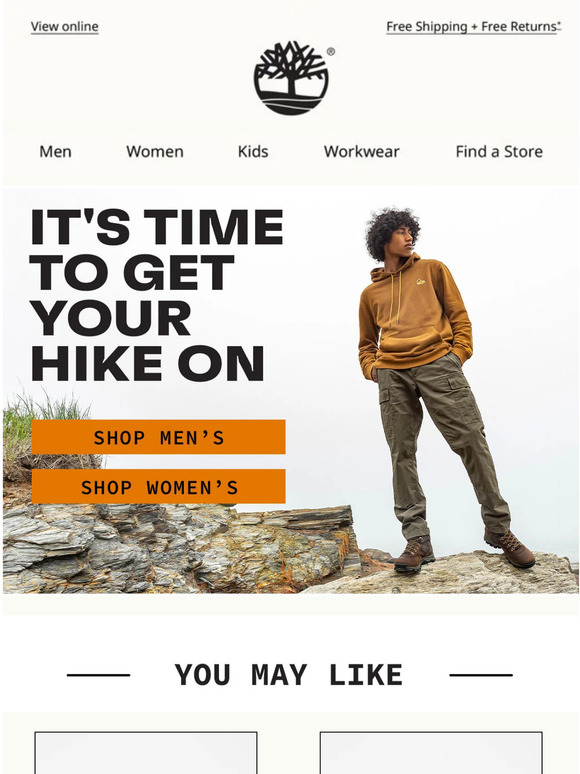Go to the Kids section

(x=253, y=152)
